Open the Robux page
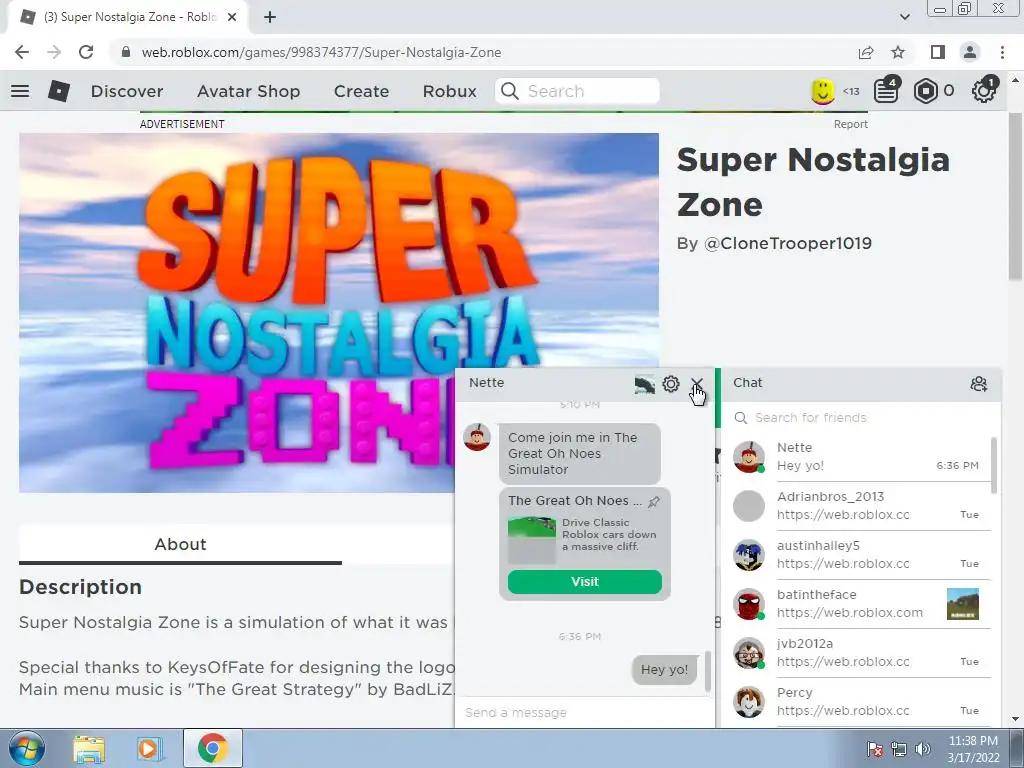Screen dimensions: 1024x768 [449, 91]
